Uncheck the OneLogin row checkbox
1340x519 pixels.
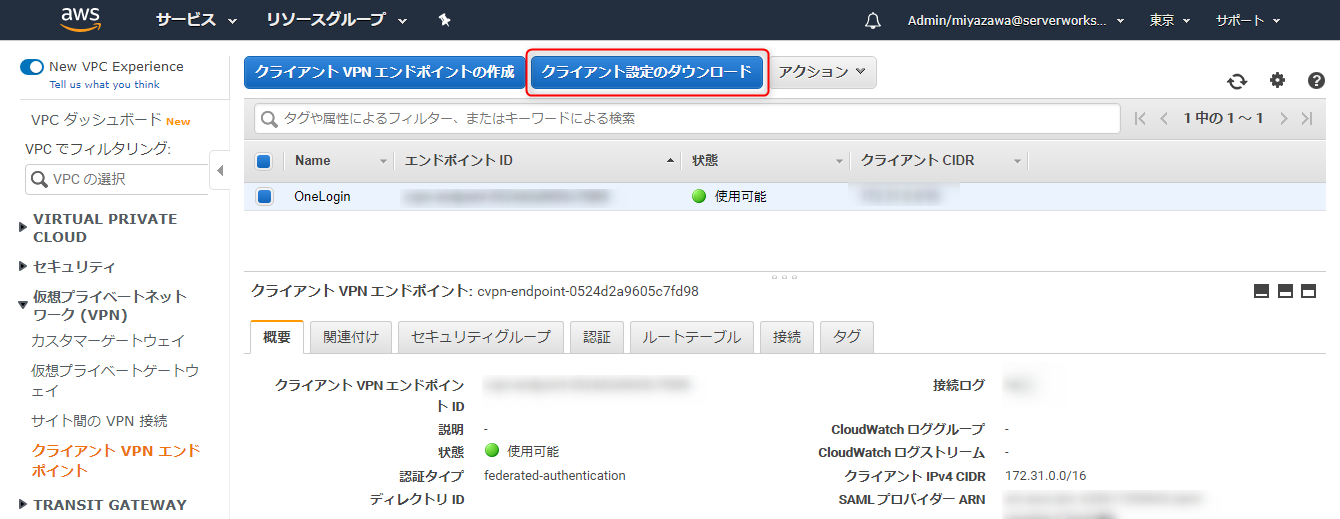pyautogui.click(x=264, y=197)
